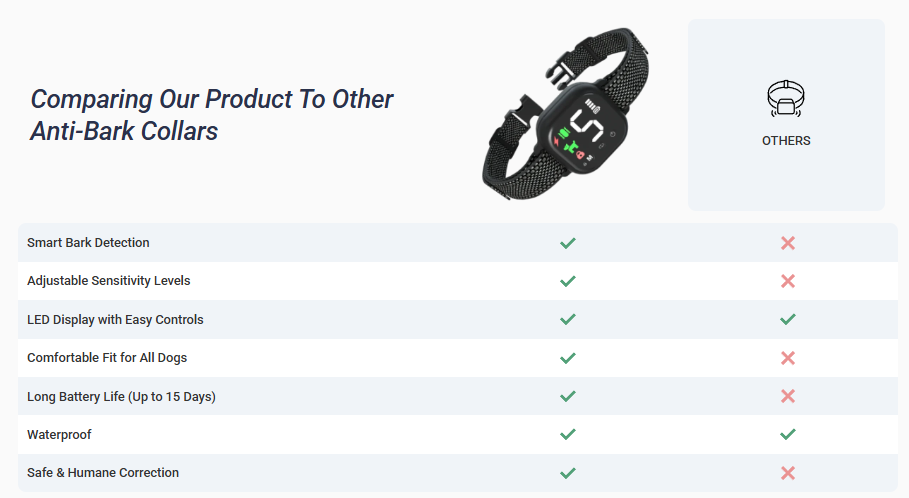
Task: Click the red X for Adjustable Sensitivity Levels
Action: click(787, 281)
